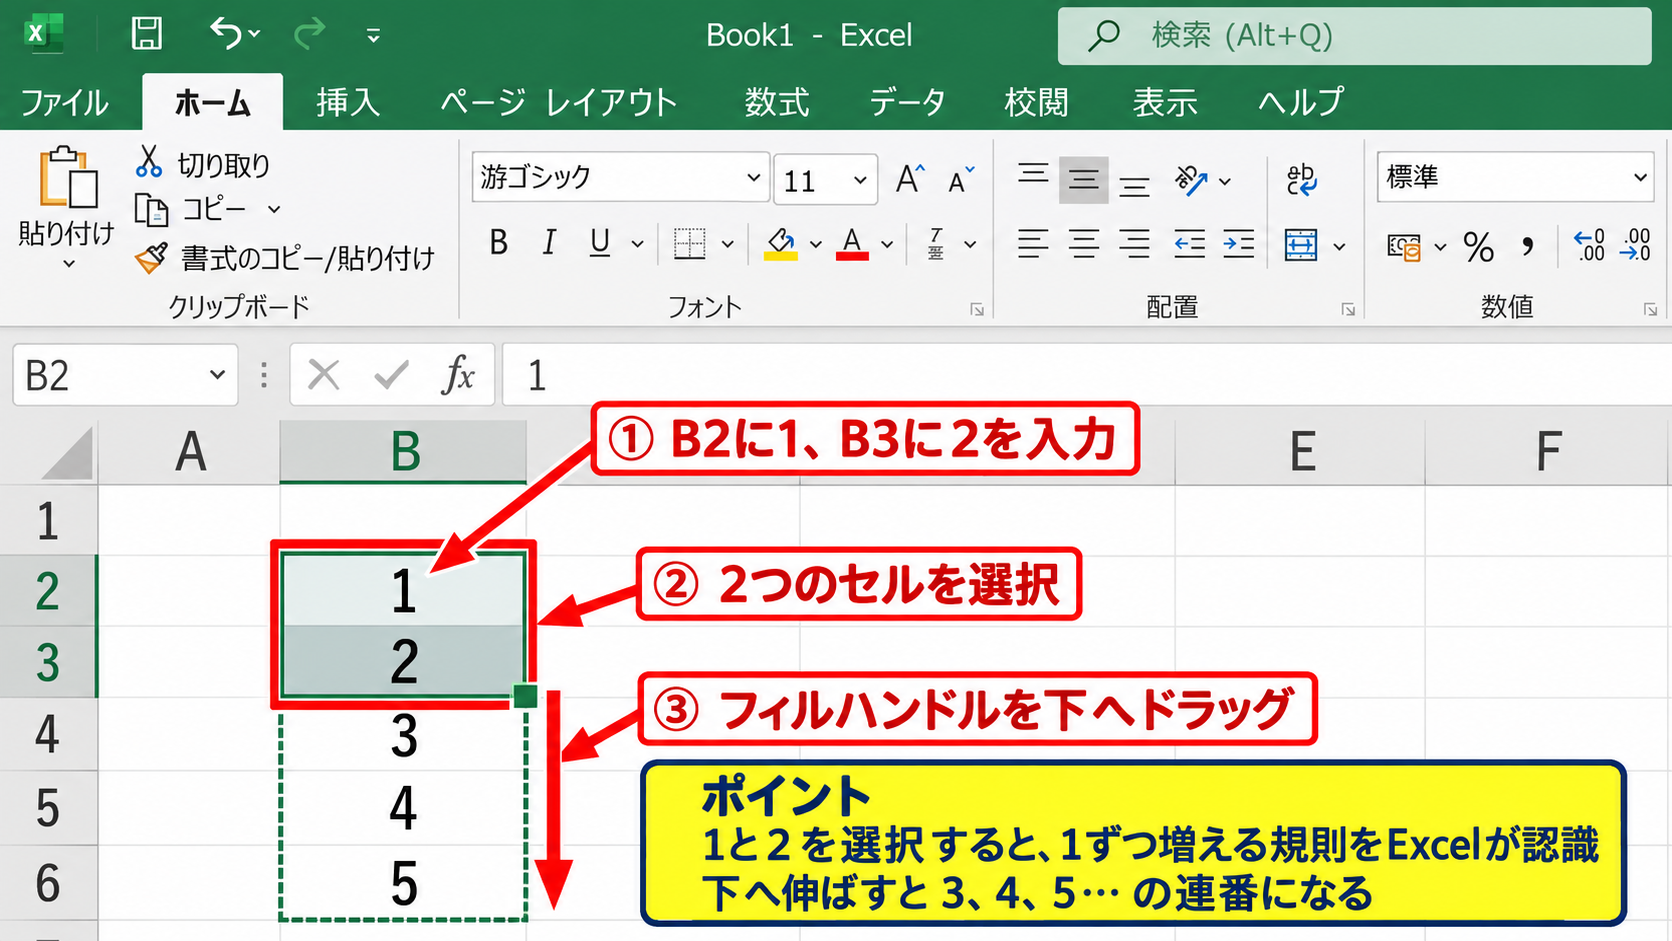Screen dimensions: 1672x941
Task: Click the increase font size icon
Action: point(910,179)
